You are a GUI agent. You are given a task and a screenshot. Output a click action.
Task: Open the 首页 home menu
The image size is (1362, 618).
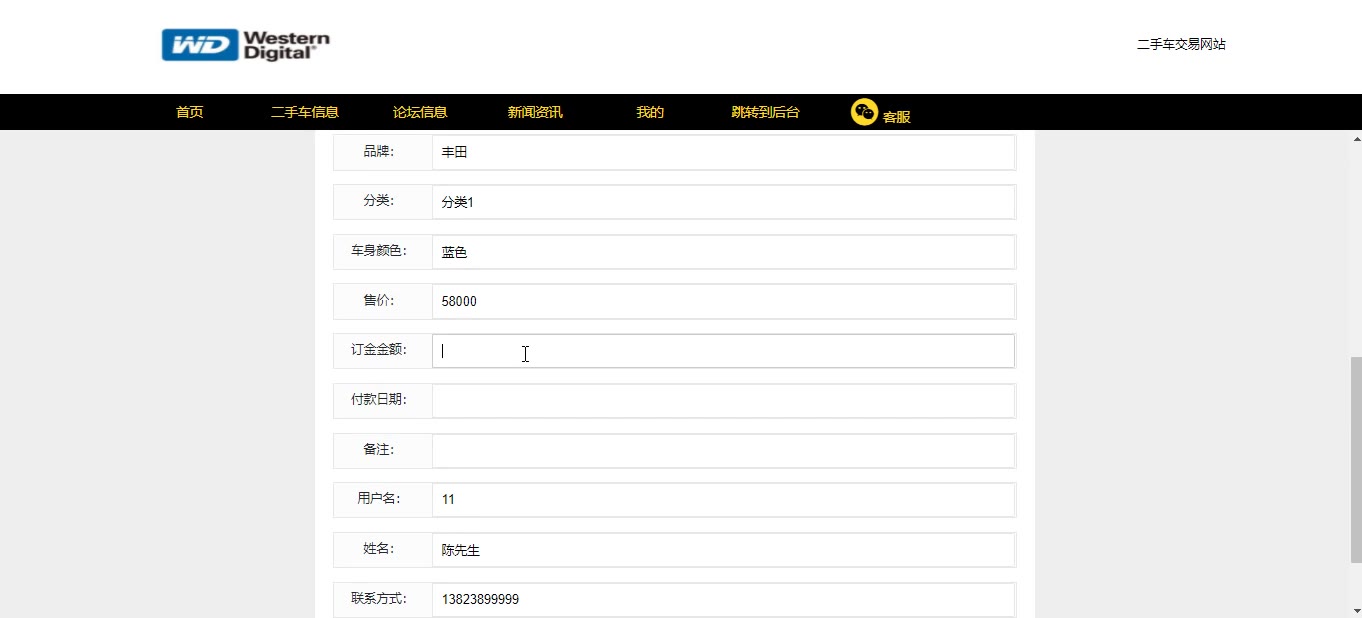[x=189, y=112]
